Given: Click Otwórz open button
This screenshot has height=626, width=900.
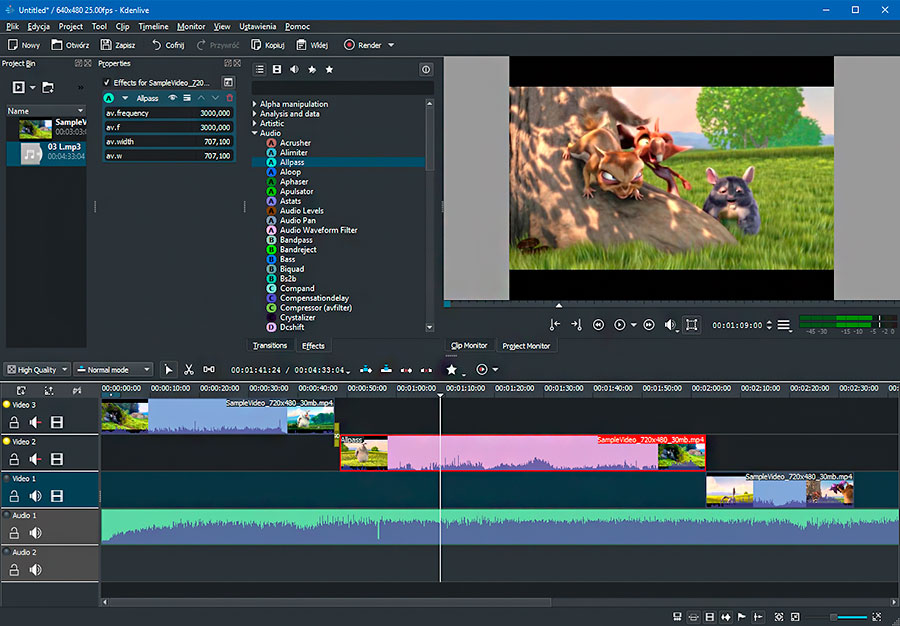Looking at the screenshot, I should [x=70, y=45].
